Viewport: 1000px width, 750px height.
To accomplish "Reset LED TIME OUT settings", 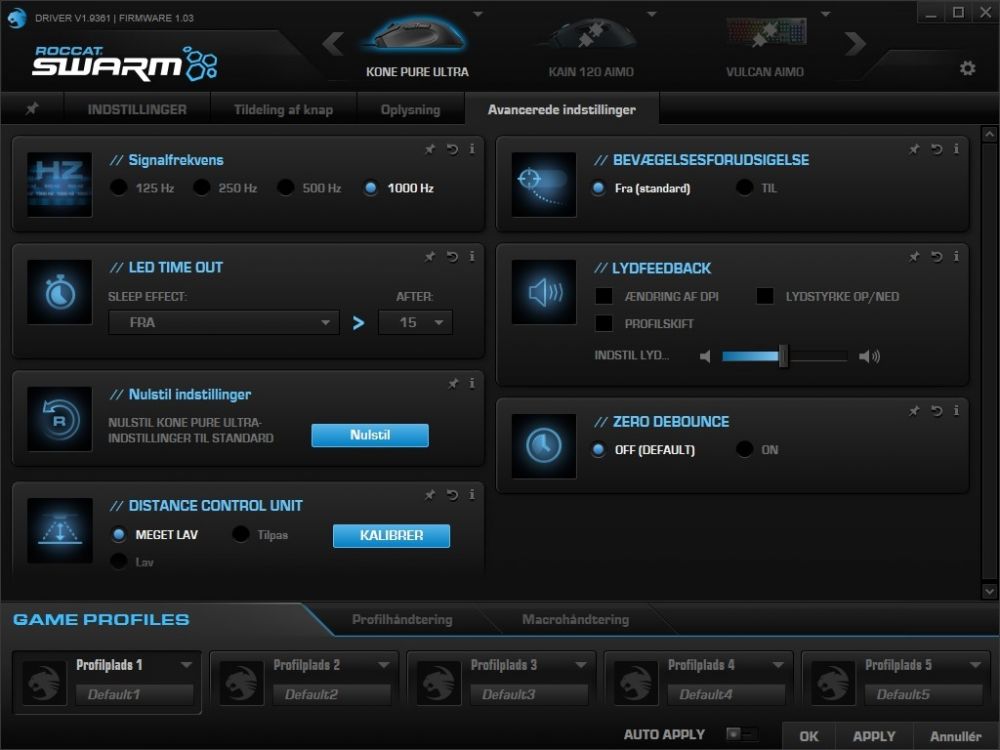I will point(452,256).
